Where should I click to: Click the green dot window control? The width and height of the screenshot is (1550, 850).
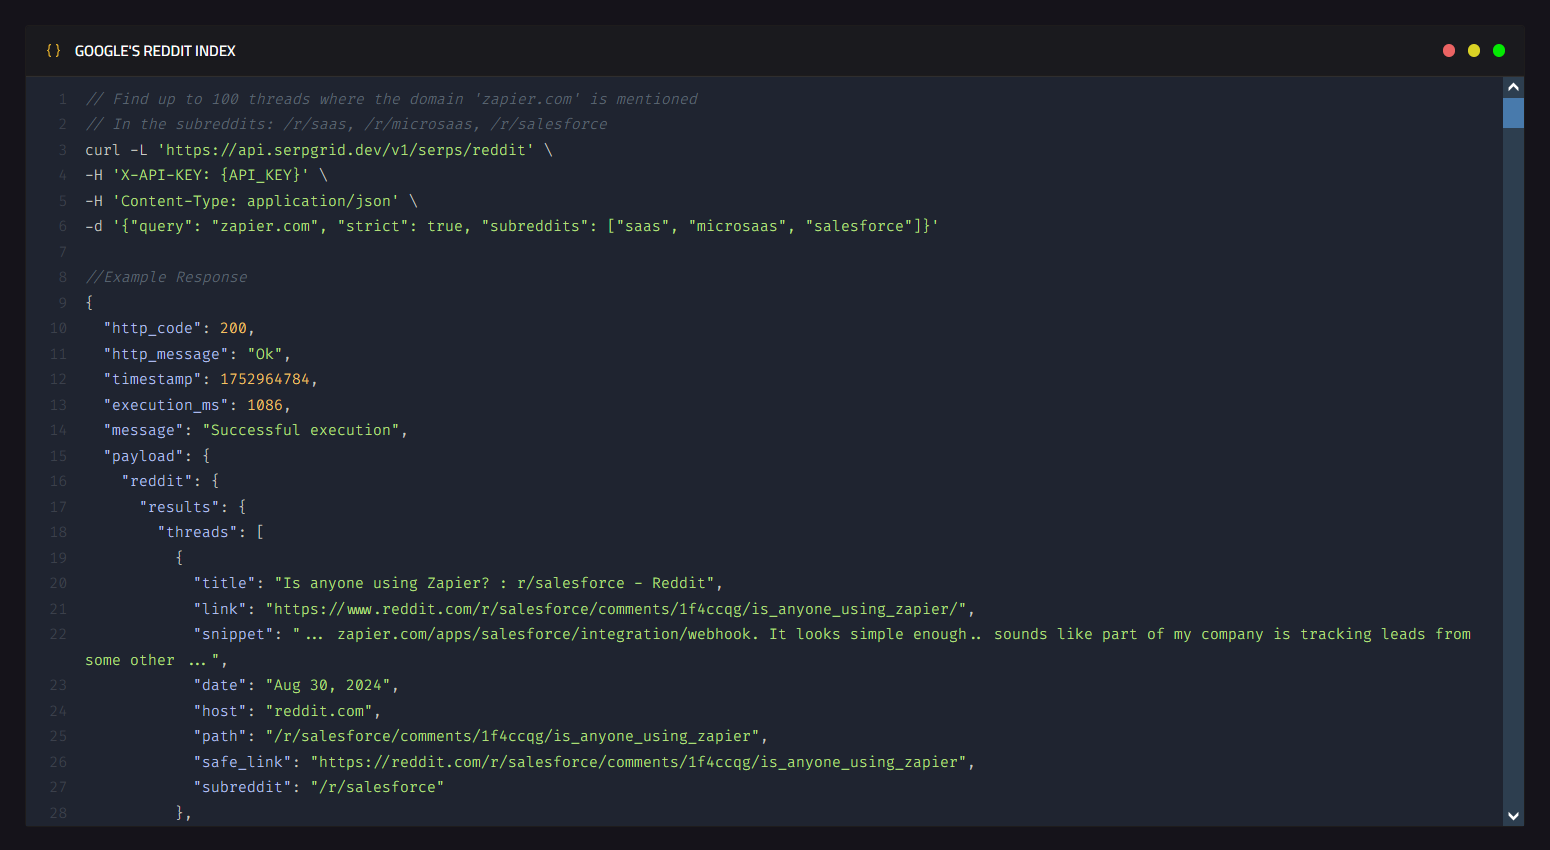[x=1498, y=51]
